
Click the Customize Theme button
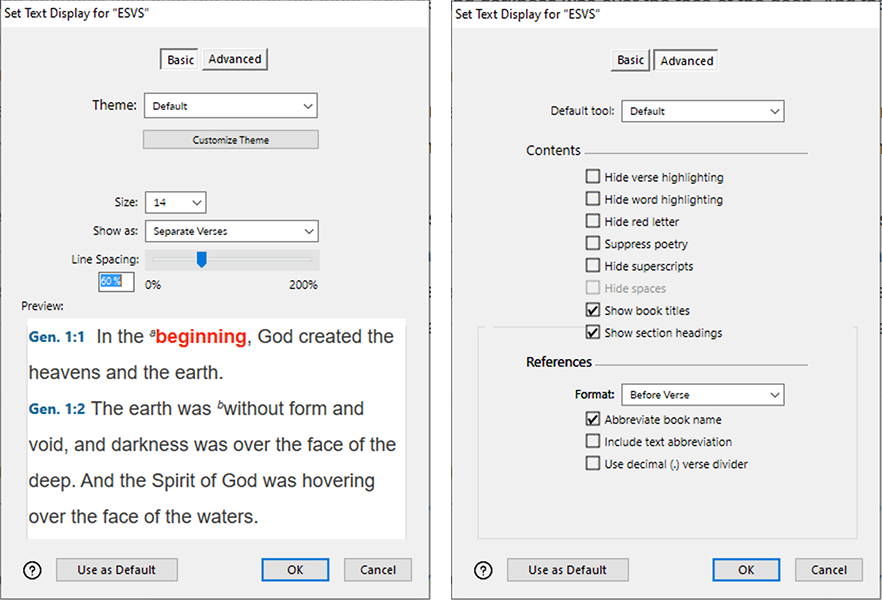pyautogui.click(x=230, y=140)
